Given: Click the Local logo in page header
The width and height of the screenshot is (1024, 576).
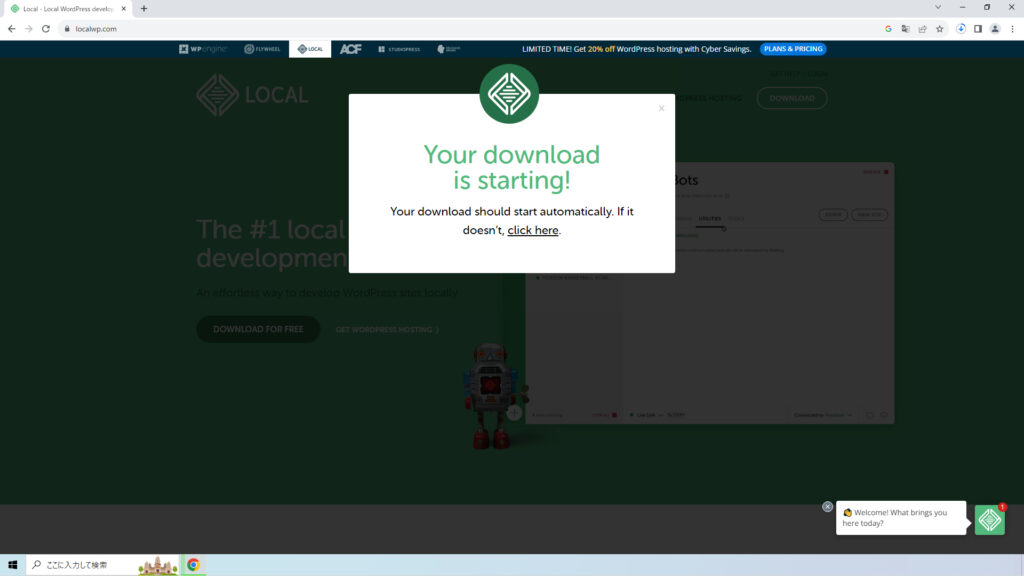Looking at the screenshot, I should [x=252, y=95].
